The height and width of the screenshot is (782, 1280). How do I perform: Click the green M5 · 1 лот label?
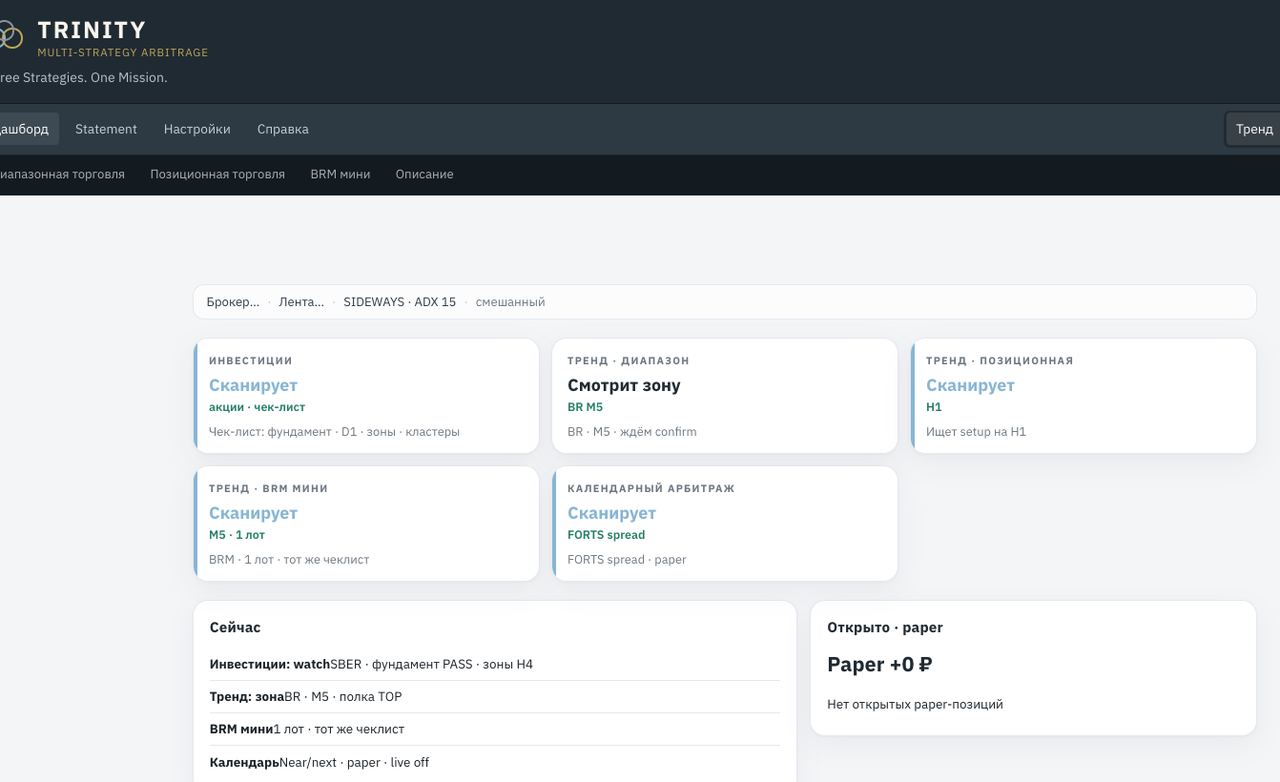(x=237, y=535)
